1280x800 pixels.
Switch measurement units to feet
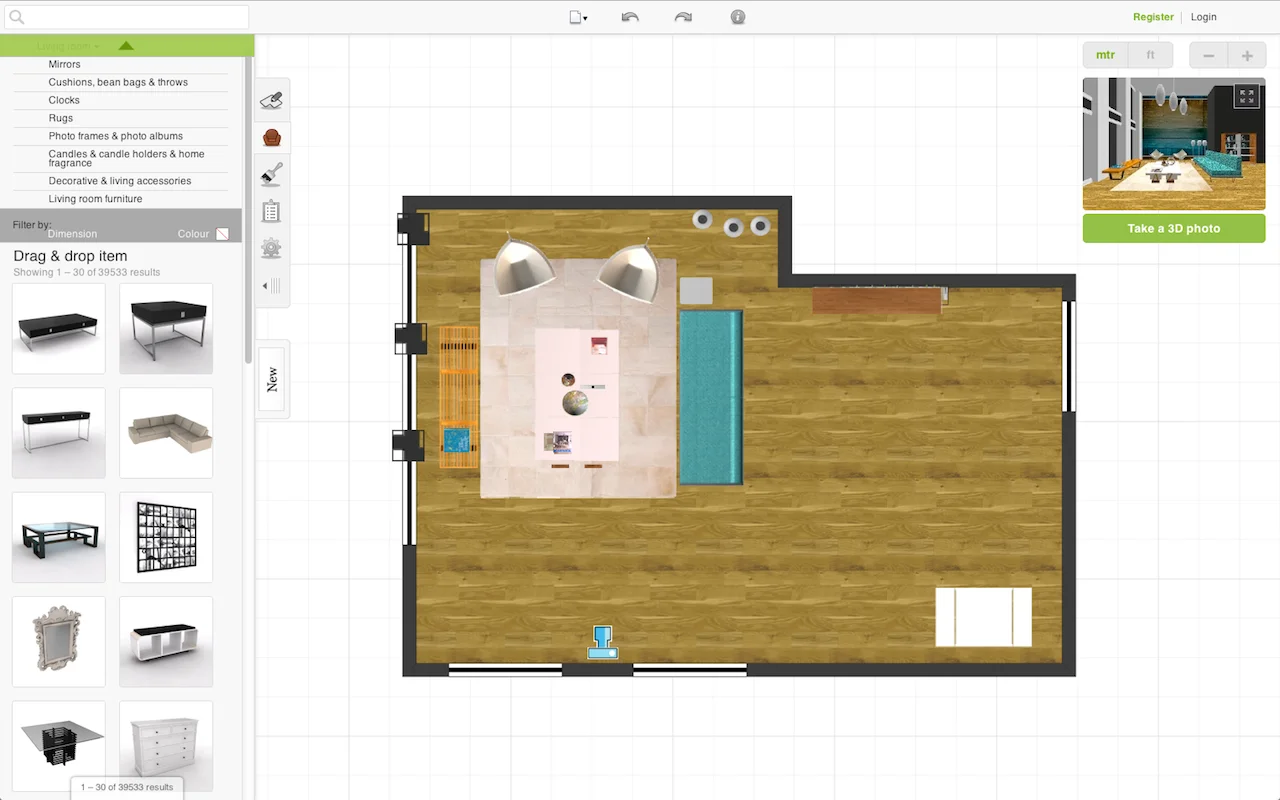[1150, 55]
